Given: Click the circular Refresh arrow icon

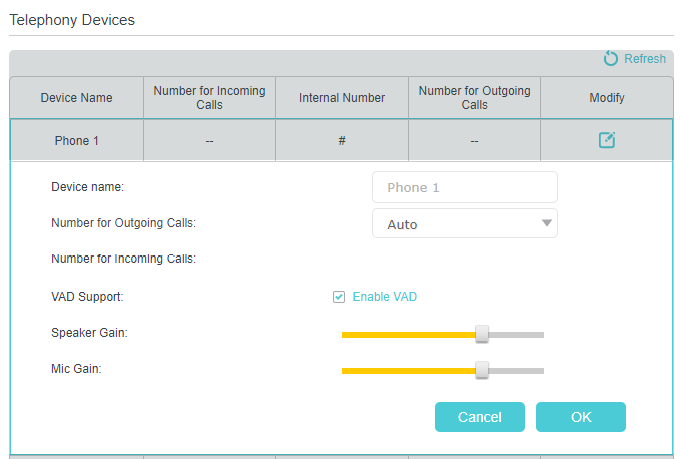Looking at the screenshot, I should pos(611,59).
